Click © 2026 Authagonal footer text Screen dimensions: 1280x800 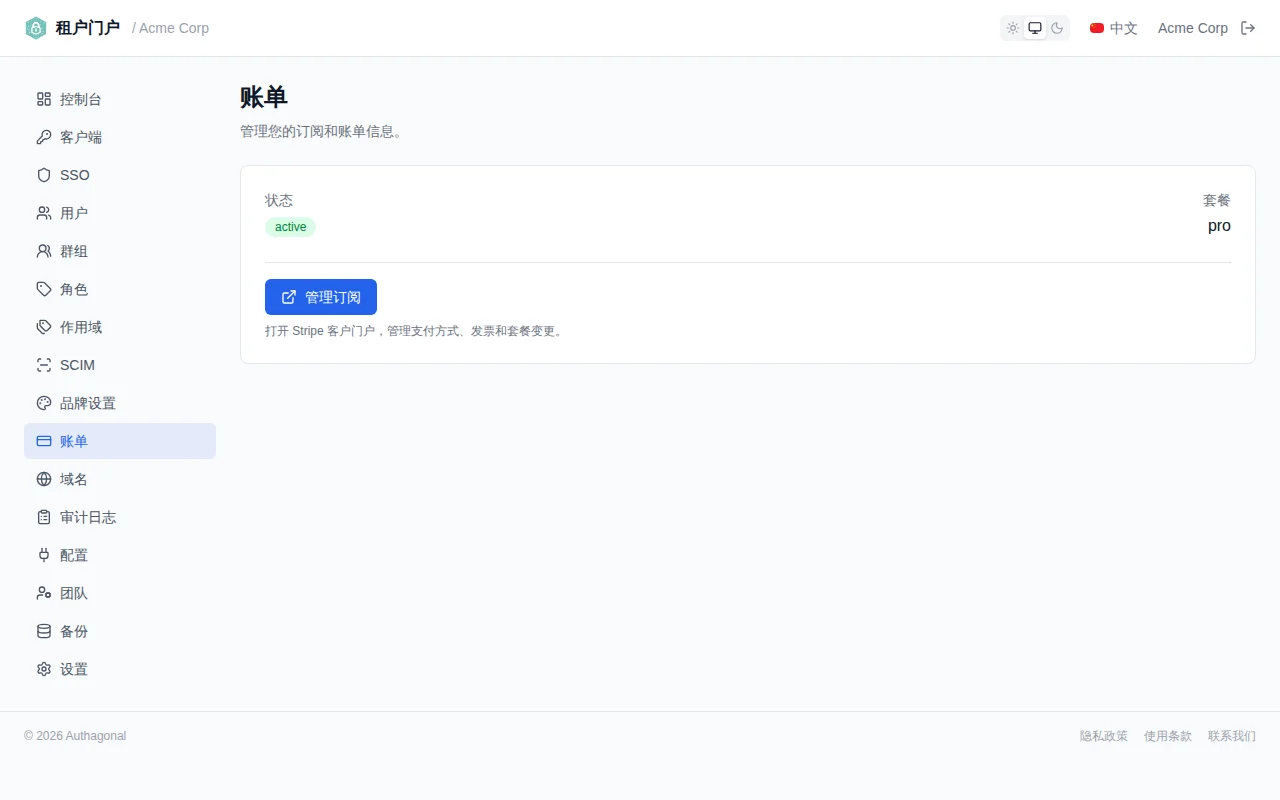point(75,736)
